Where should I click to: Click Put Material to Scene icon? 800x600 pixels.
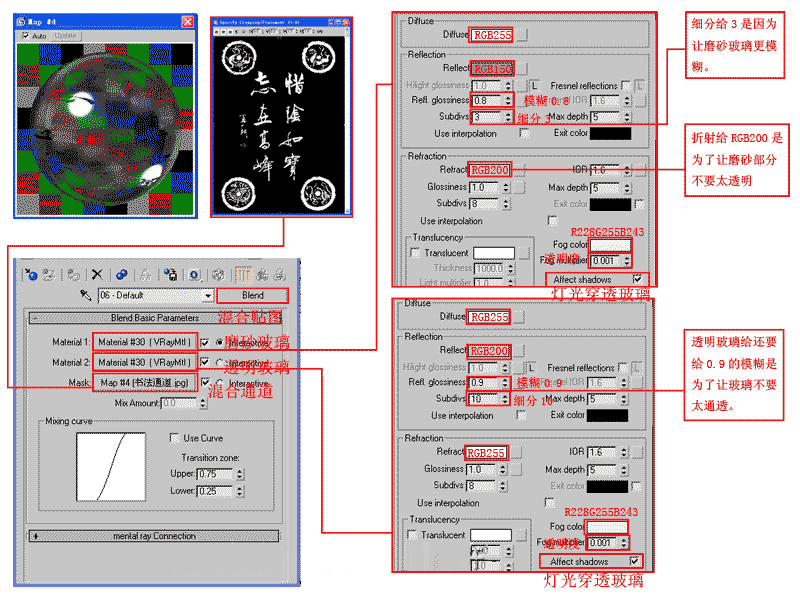[x=48, y=275]
